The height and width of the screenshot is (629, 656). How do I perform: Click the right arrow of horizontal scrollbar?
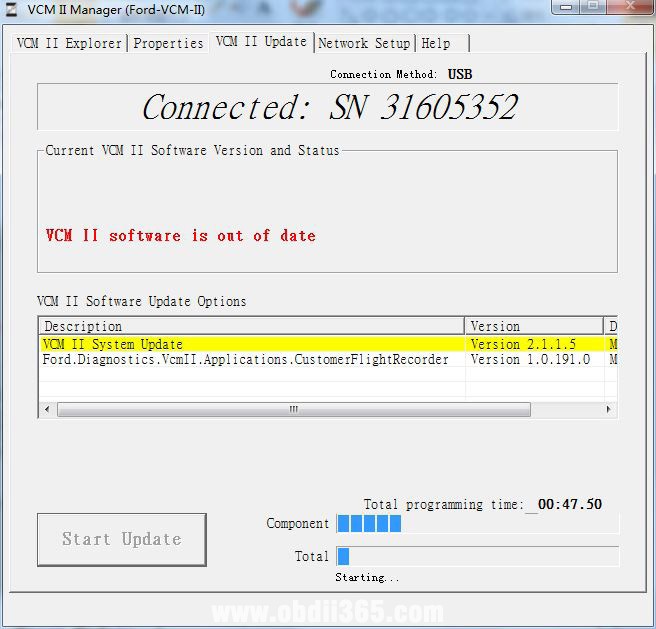(608, 409)
